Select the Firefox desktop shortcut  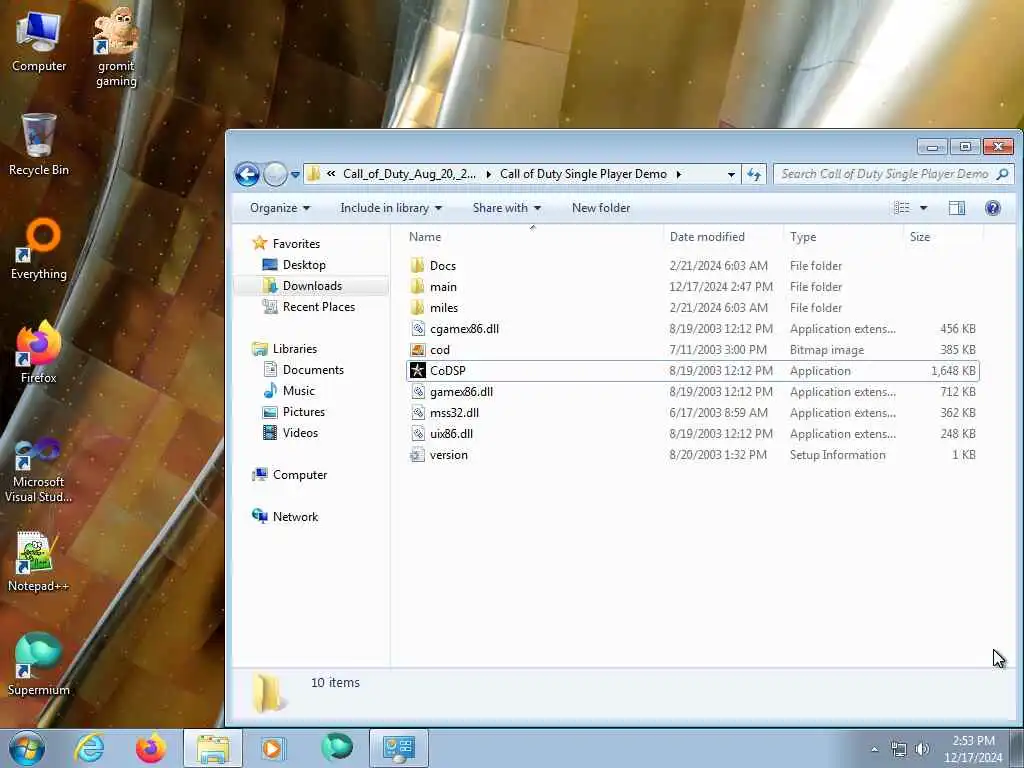[39, 353]
